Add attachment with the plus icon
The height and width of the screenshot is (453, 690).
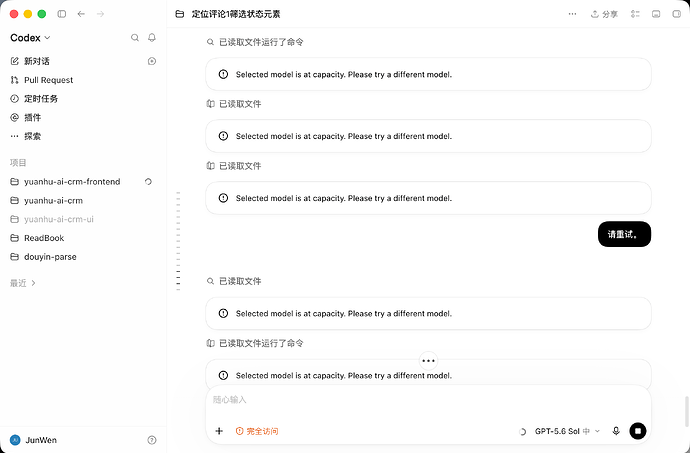tap(219, 431)
